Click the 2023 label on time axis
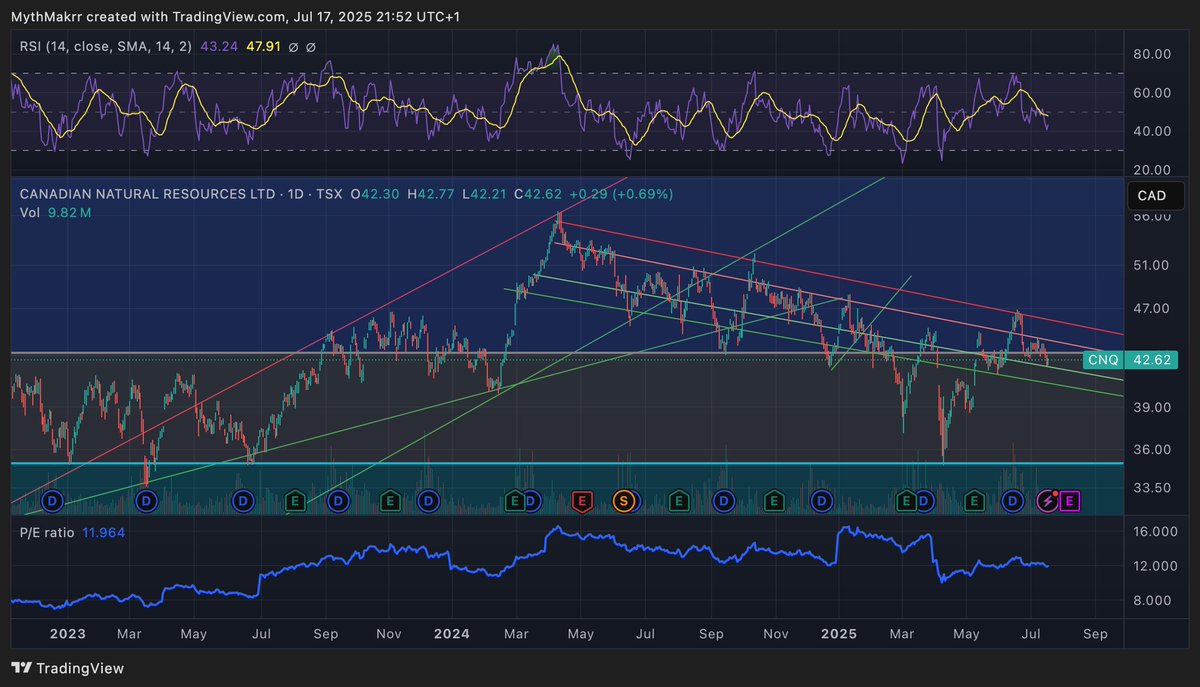The width and height of the screenshot is (1200, 687). pyautogui.click(x=66, y=633)
